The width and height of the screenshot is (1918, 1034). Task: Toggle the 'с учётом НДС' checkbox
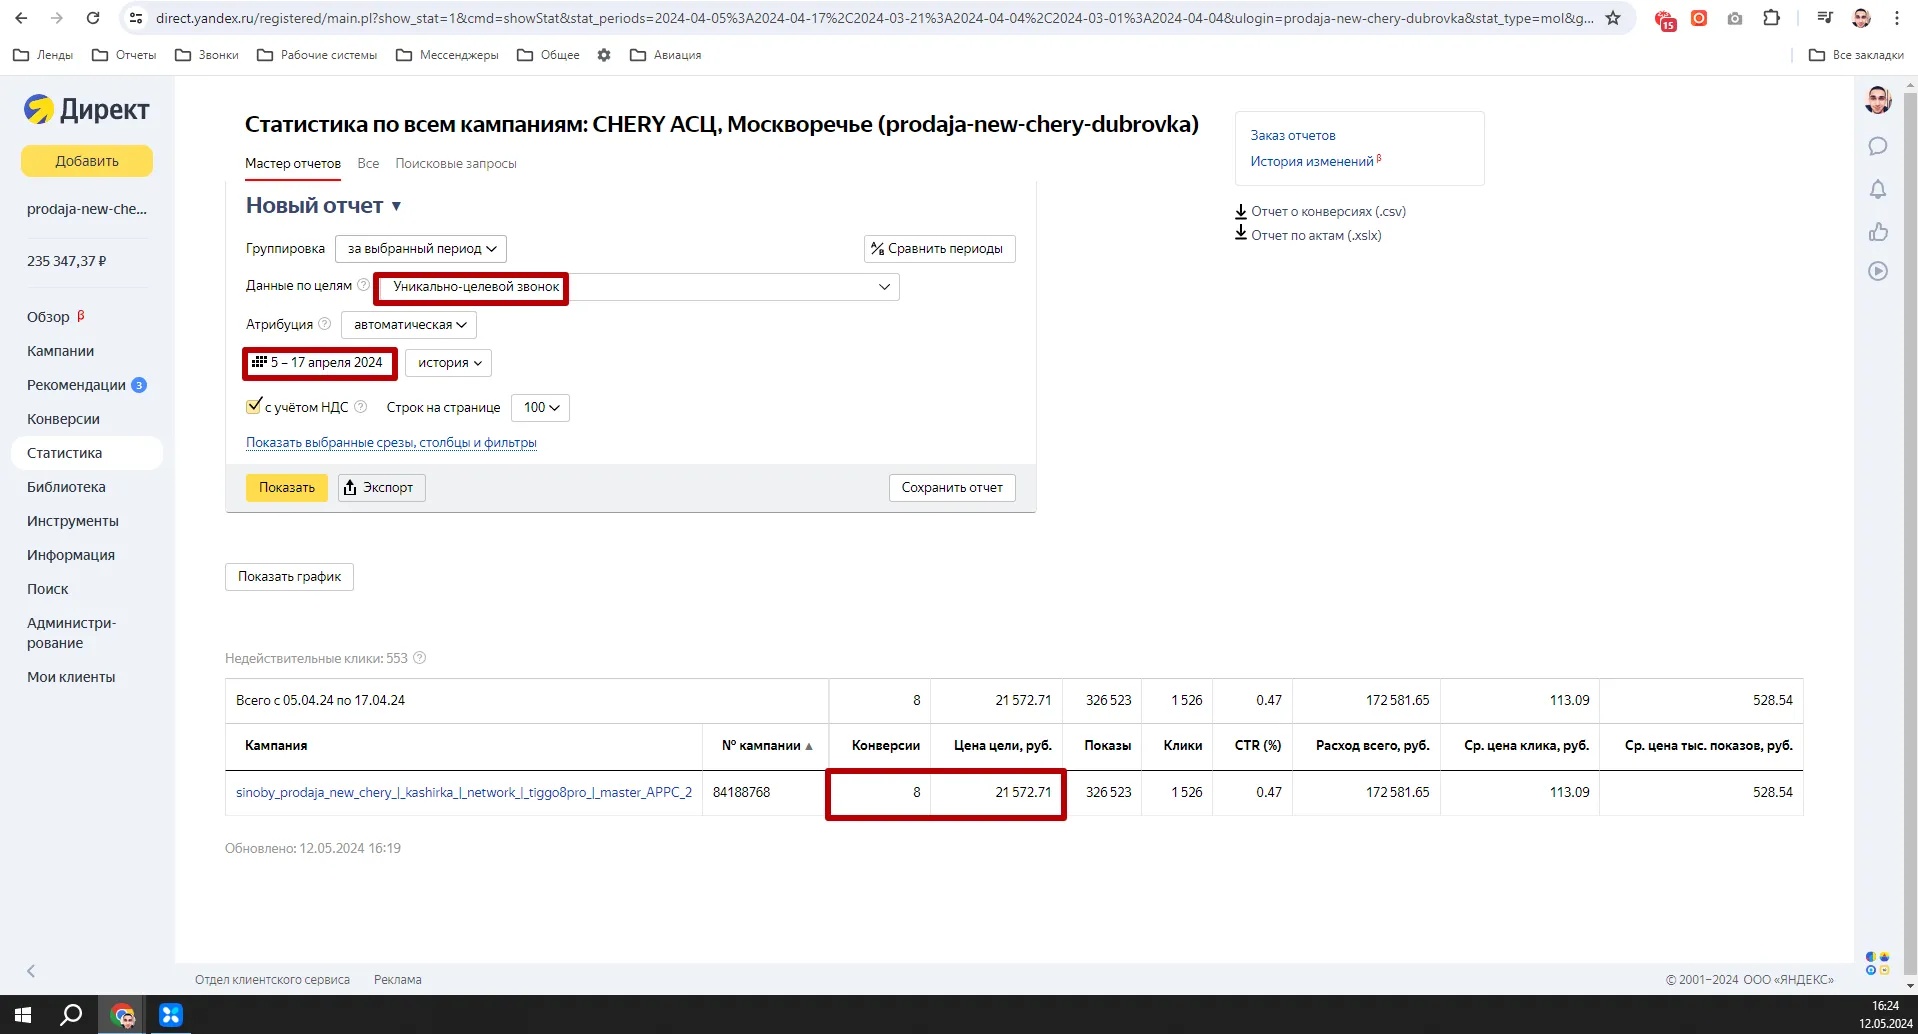pos(254,407)
